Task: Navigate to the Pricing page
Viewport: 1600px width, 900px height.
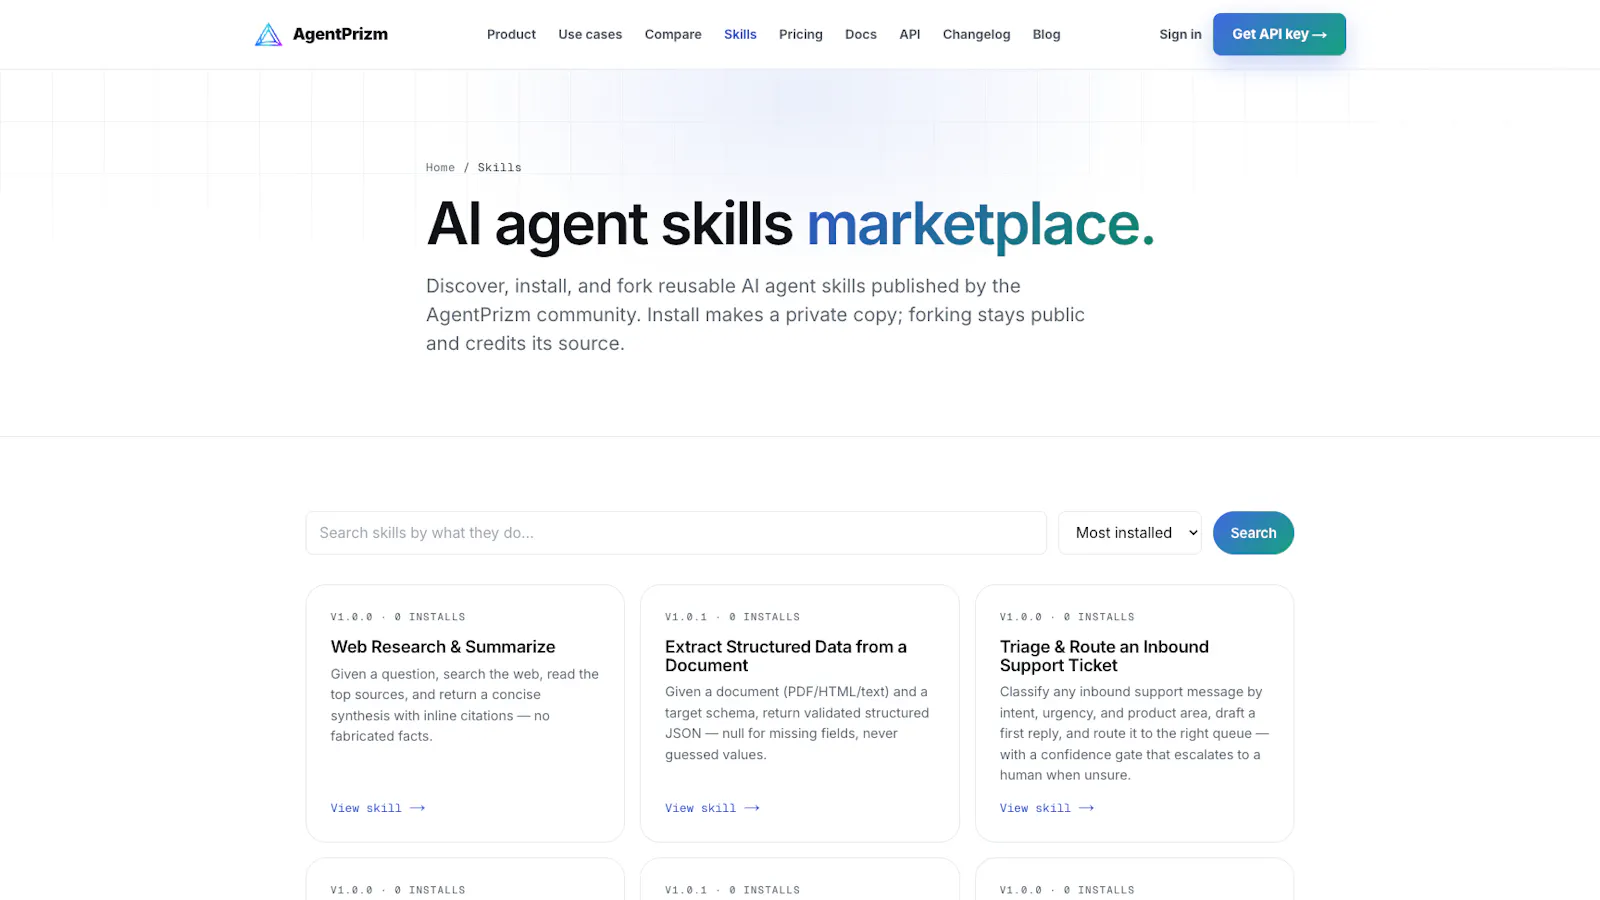Action: 801,34
